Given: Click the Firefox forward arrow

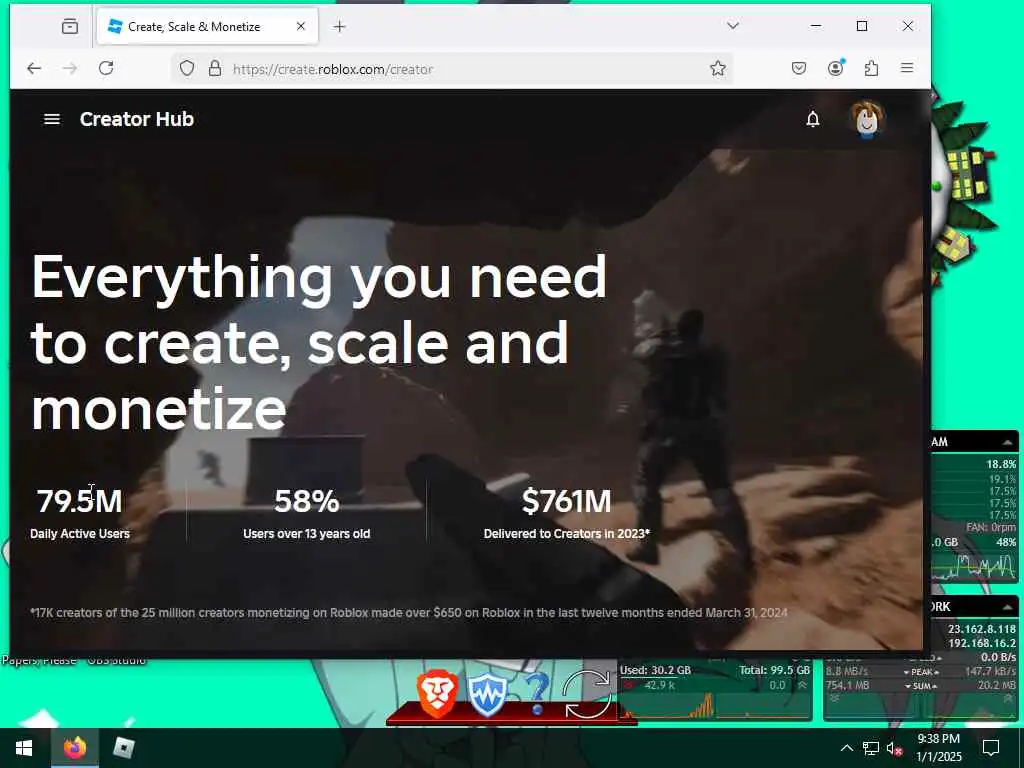Looking at the screenshot, I should tap(70, 68).
